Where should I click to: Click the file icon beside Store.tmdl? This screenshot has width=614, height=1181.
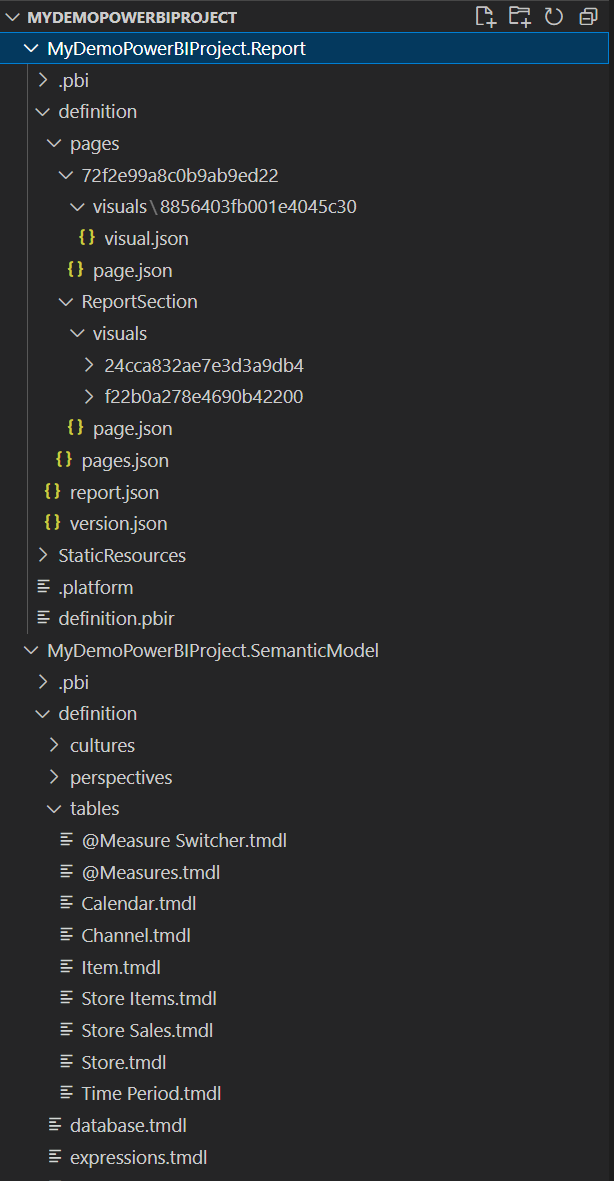click(66, 1061)
